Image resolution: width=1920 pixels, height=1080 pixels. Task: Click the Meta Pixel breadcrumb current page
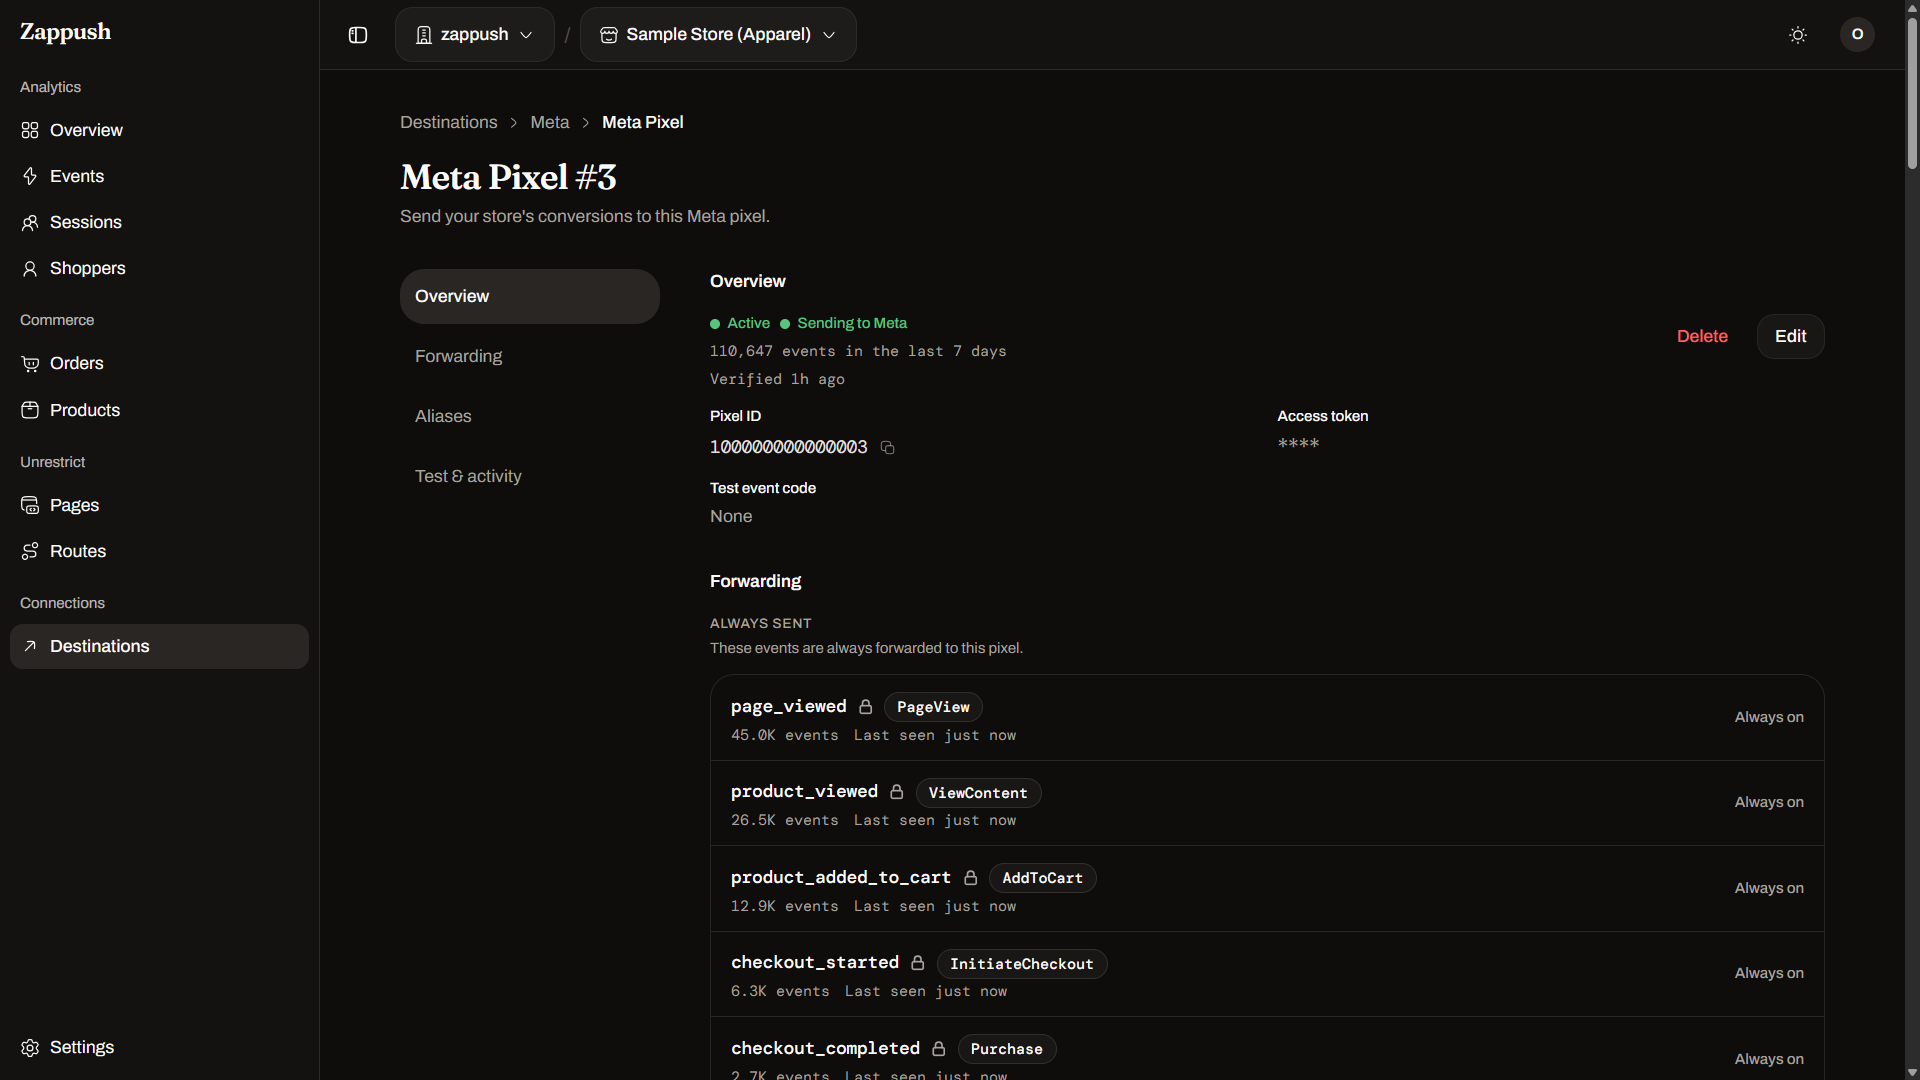(643, 122)
